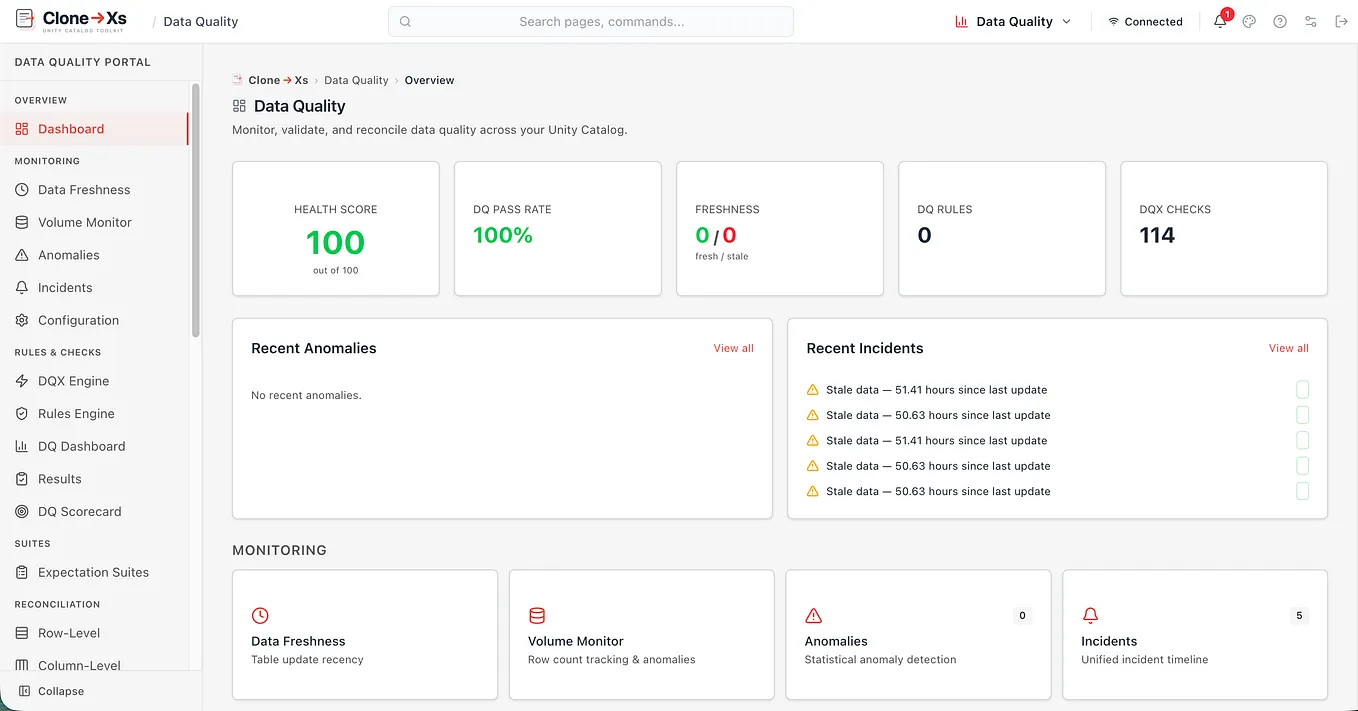Image resolution: width=1358 pixels, height=711 pixels.
Task: Open the Volume Monitor card
Action: tap(642, 635)
